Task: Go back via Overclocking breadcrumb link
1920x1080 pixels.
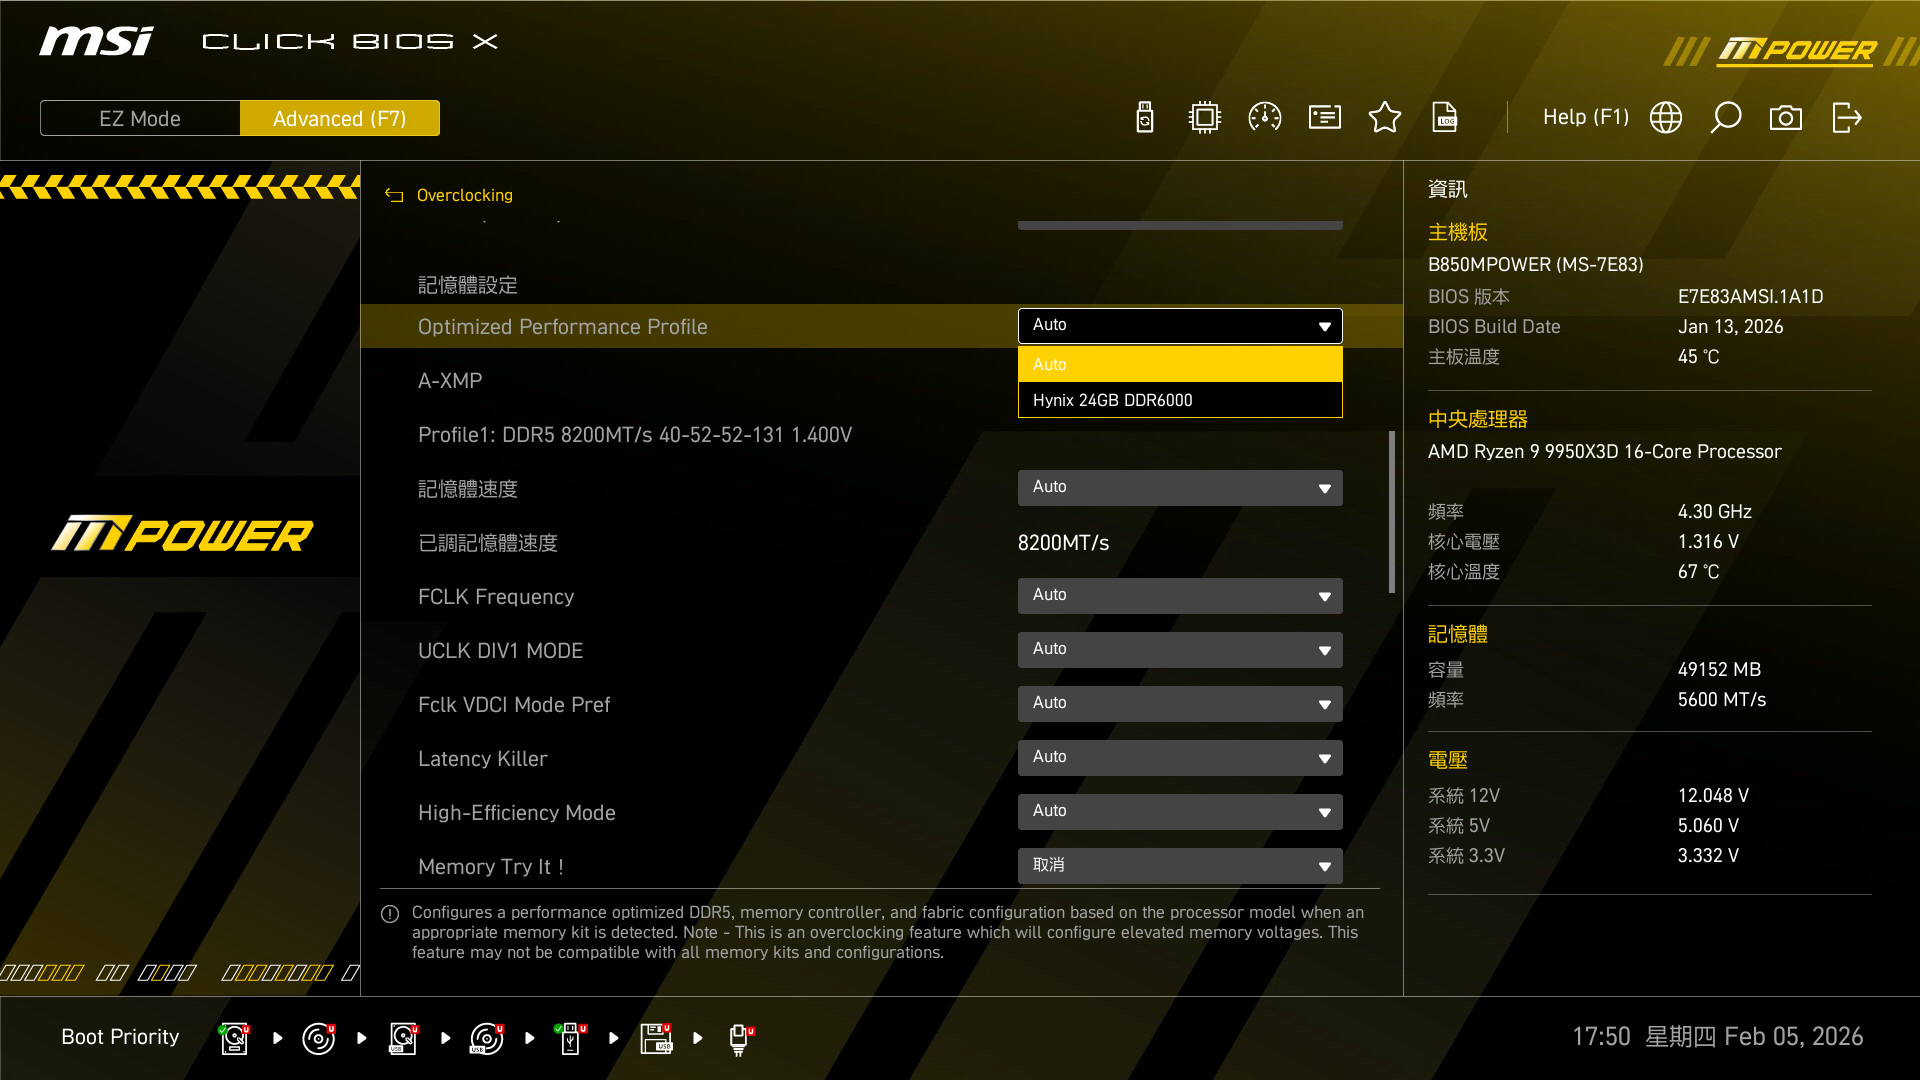Action: (x=464, y=195)
